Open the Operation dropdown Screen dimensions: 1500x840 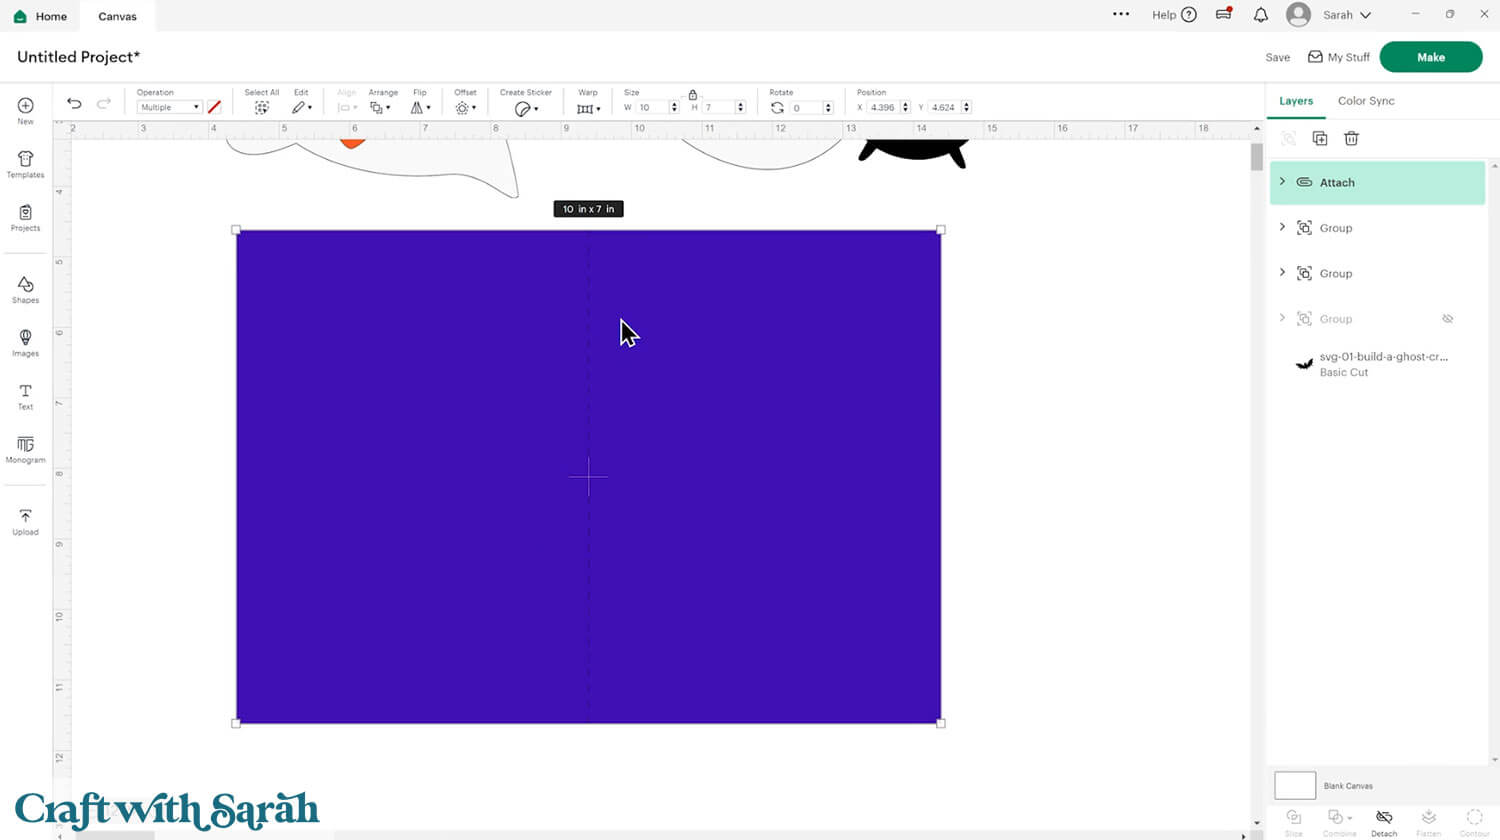(x=169, y=108)
